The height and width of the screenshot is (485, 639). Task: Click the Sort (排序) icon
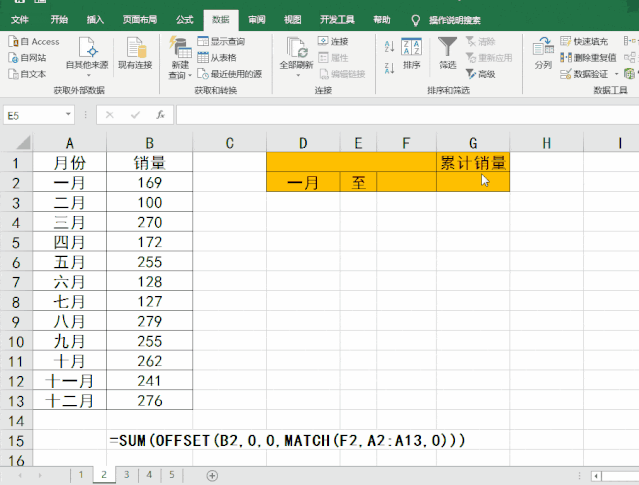coord(411,52)
